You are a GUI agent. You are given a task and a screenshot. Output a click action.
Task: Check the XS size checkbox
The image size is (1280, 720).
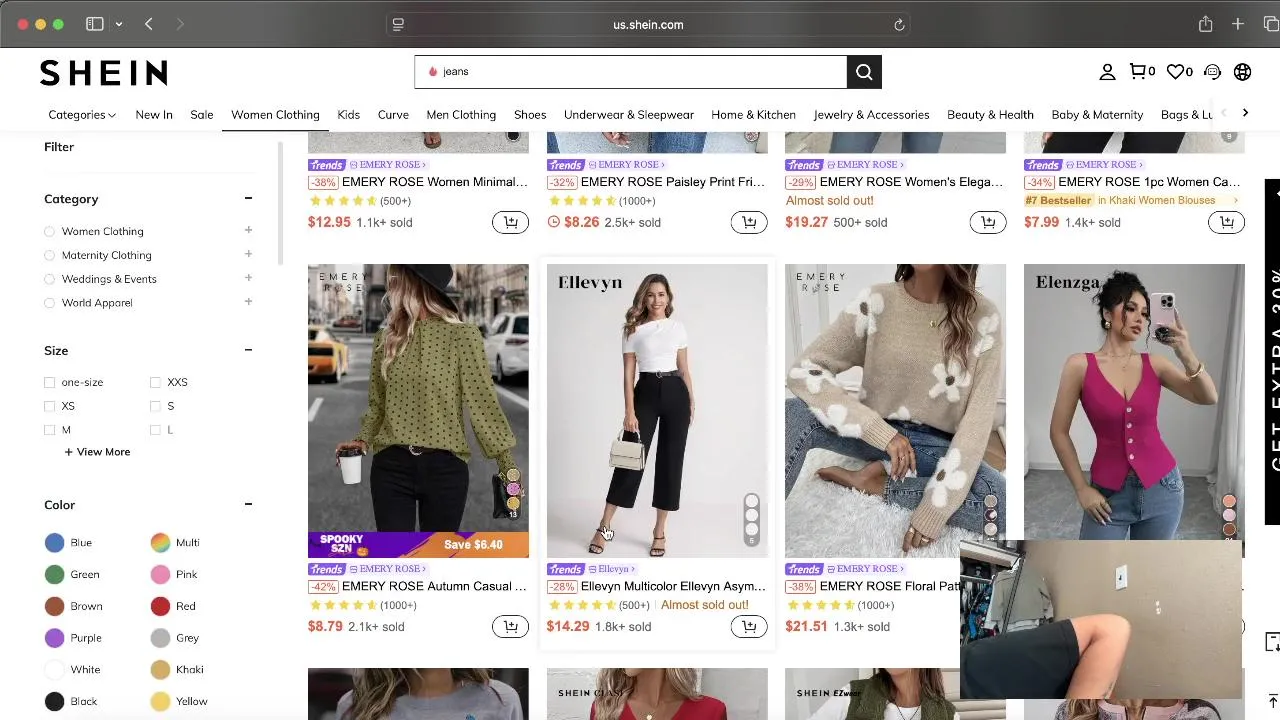coord(49,406)
